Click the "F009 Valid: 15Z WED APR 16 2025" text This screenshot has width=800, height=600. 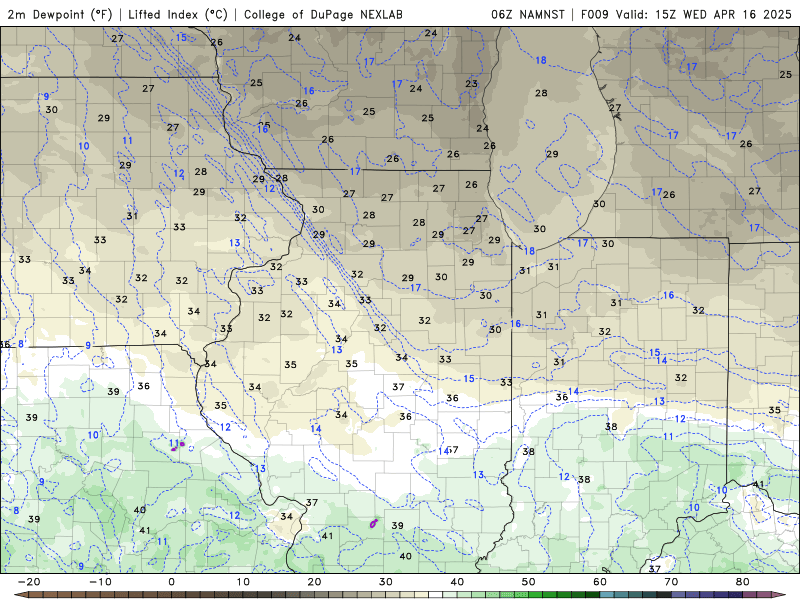click(x=686, y=14)
